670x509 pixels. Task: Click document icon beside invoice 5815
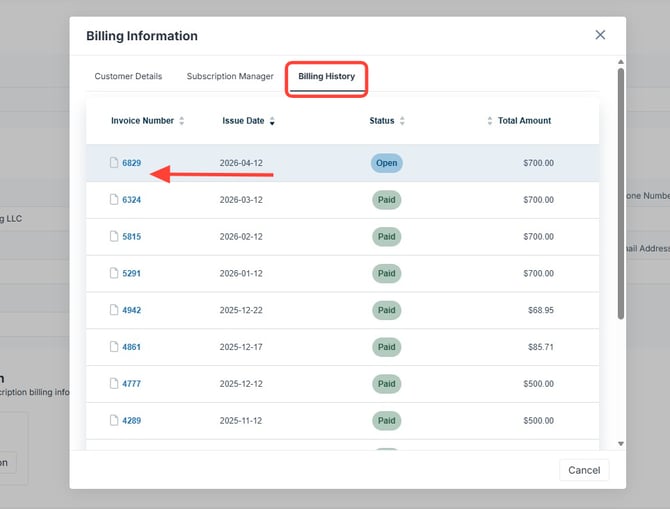click(x=114, y=237)
